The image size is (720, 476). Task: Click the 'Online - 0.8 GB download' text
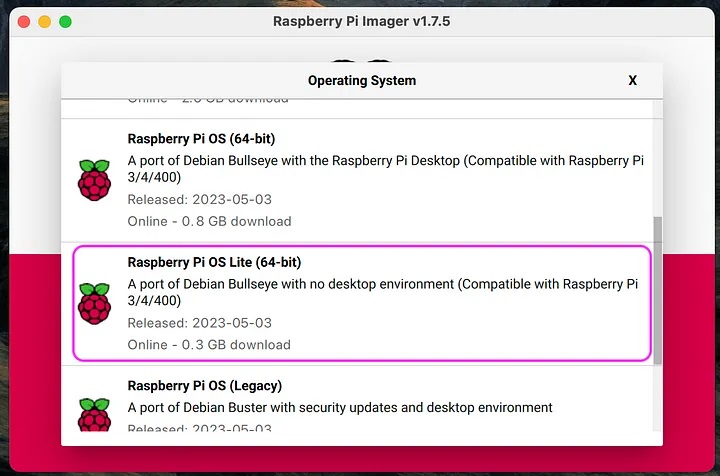[209, 221]
